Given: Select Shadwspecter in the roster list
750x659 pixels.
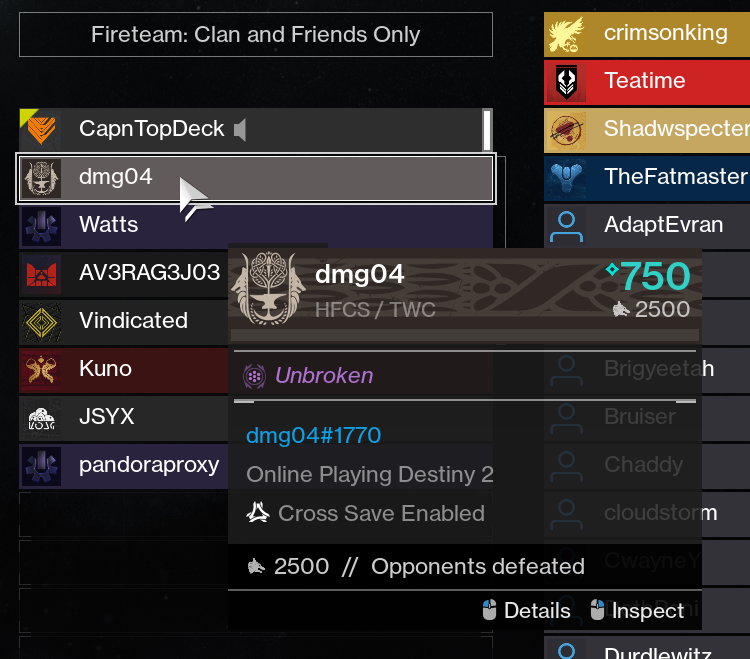Looking at the screenshot, I should [647, 130].
